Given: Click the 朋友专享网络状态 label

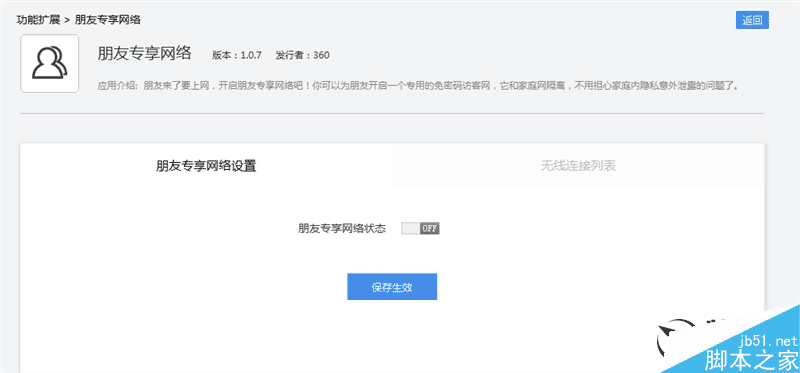Looking at the screenshot, I should pyautogui.click(x=342, y=229).
